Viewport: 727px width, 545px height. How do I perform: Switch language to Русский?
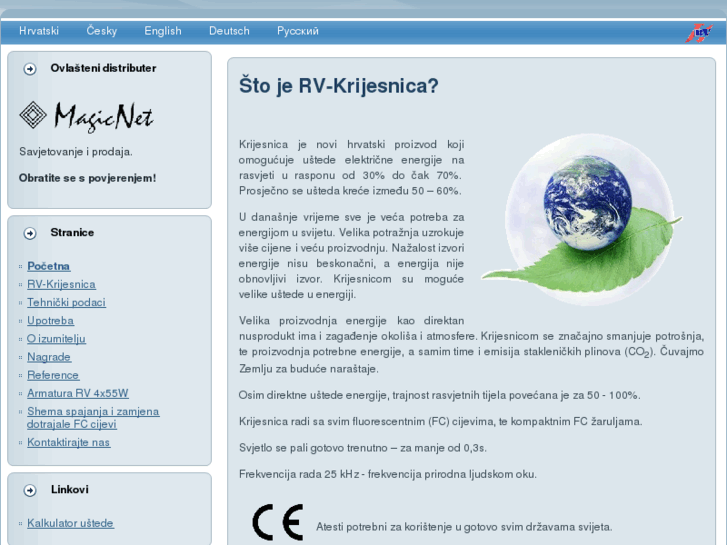[298, 31]
